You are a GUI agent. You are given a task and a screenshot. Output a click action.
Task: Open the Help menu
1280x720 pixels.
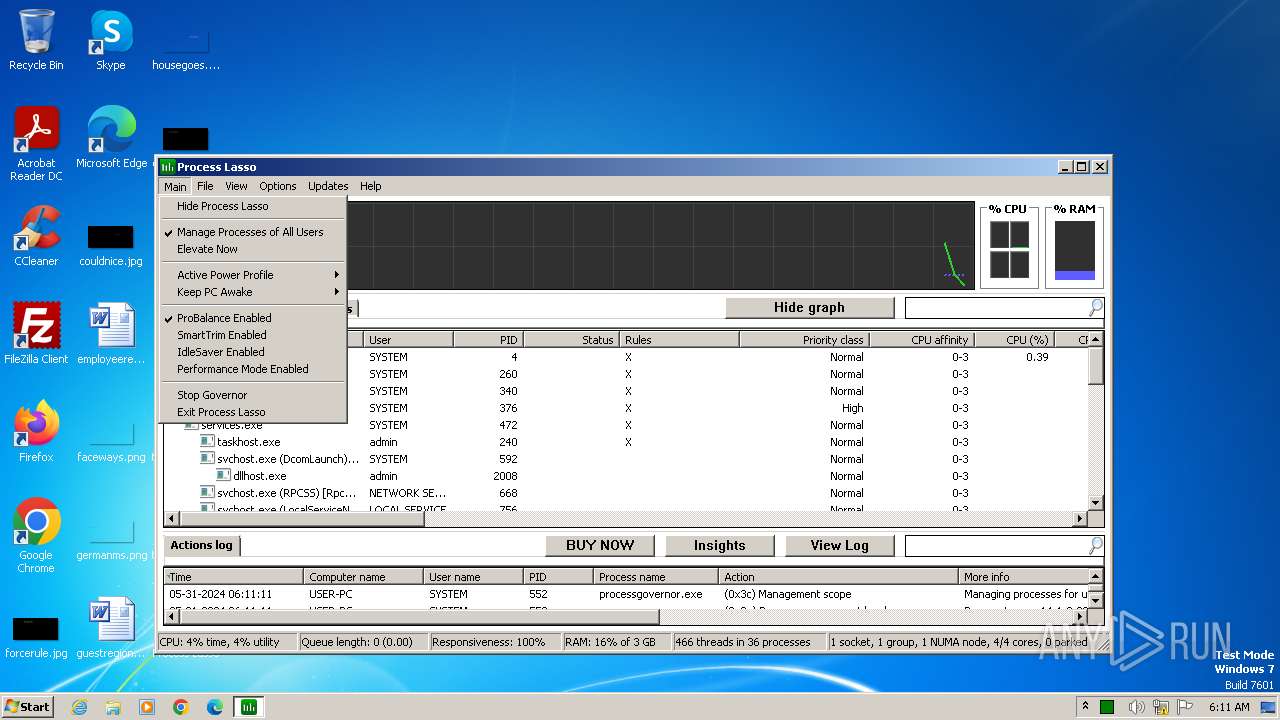[371, 186]
